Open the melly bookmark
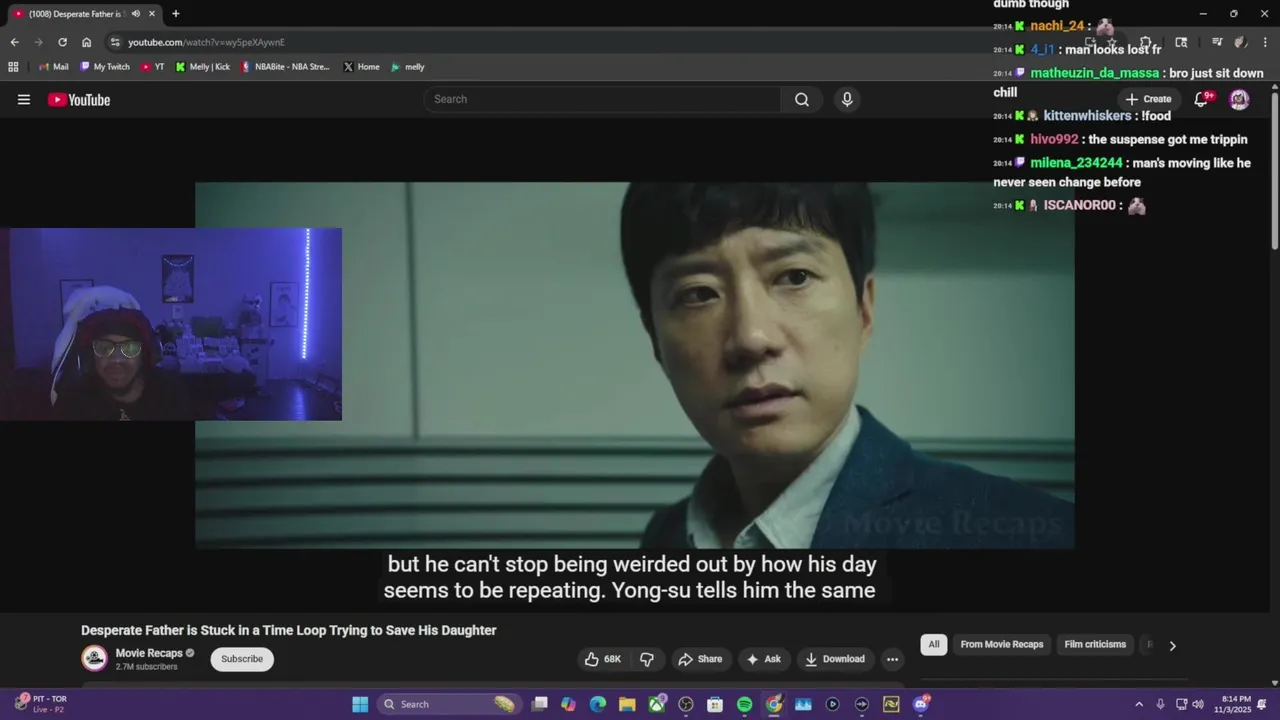Viewport: 1280px width, 720px height. (x=408, y=67)
